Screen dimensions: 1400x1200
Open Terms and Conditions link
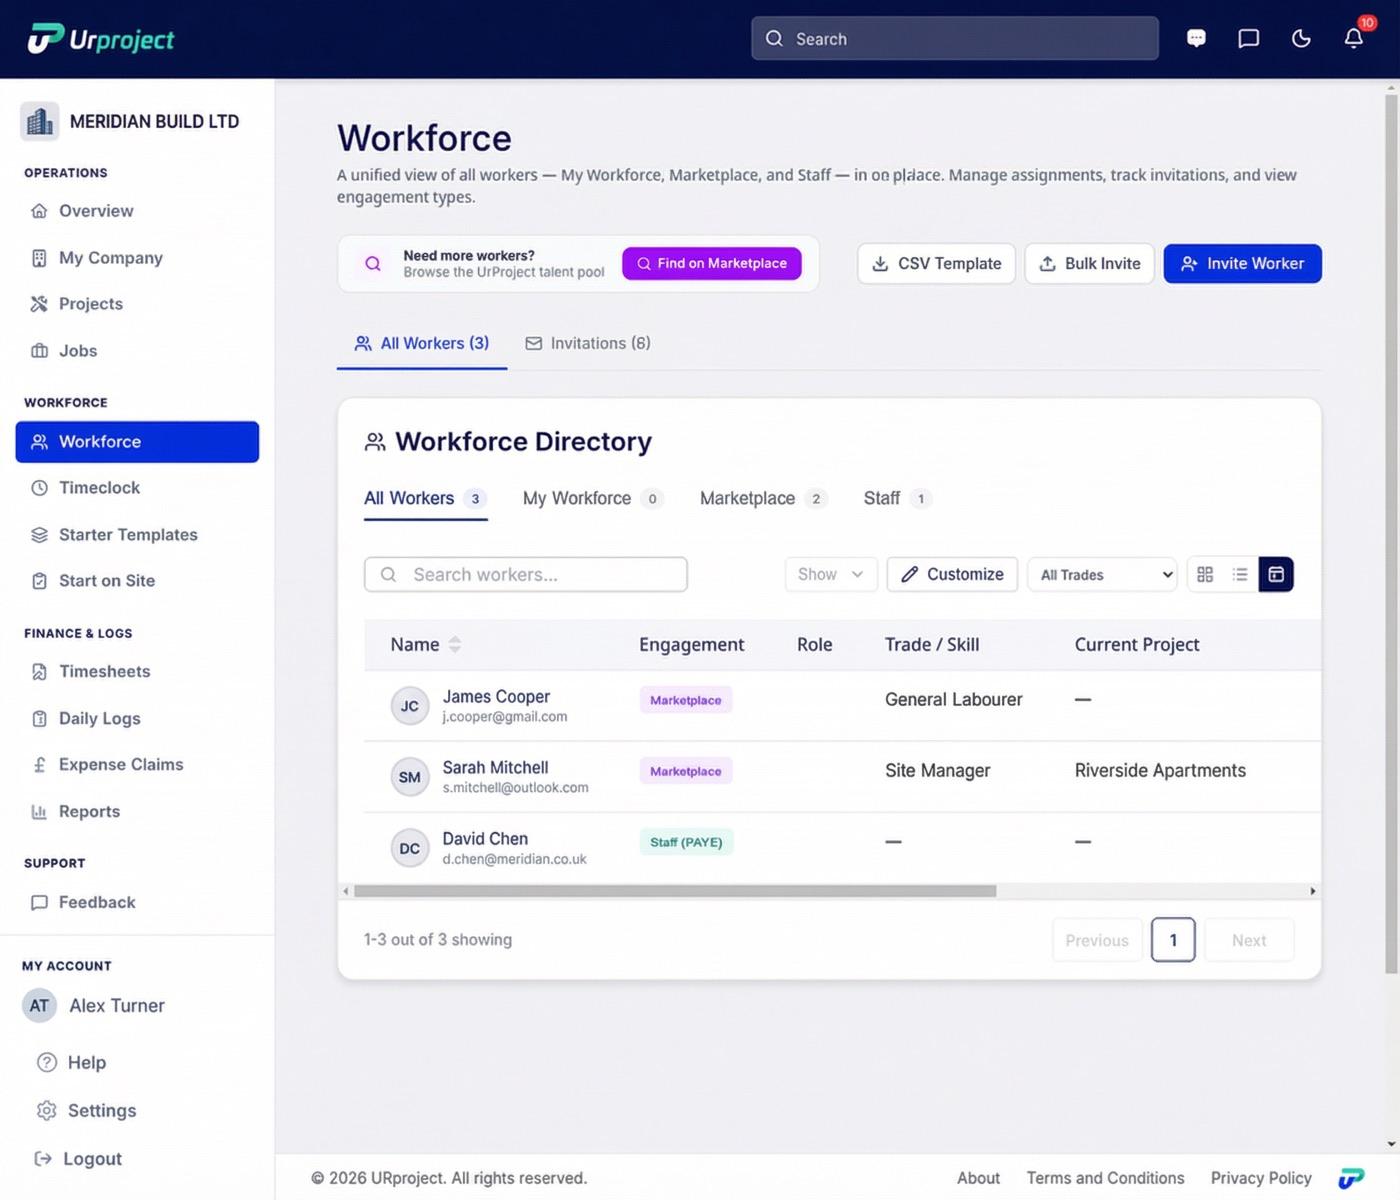tap(1105, 1178)
